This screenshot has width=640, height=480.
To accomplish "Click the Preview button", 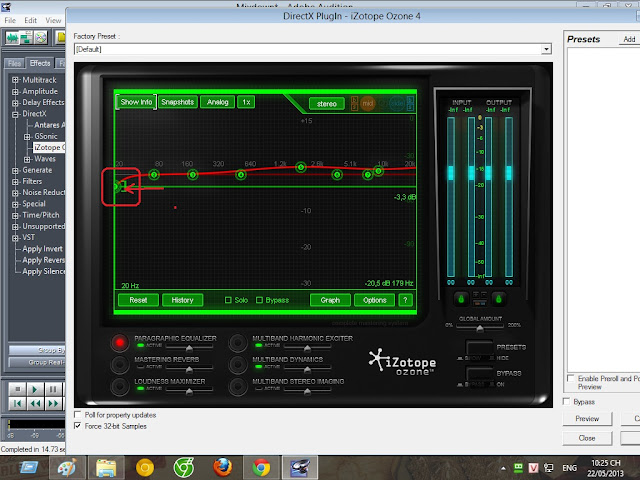I will (x=587, y=418).
